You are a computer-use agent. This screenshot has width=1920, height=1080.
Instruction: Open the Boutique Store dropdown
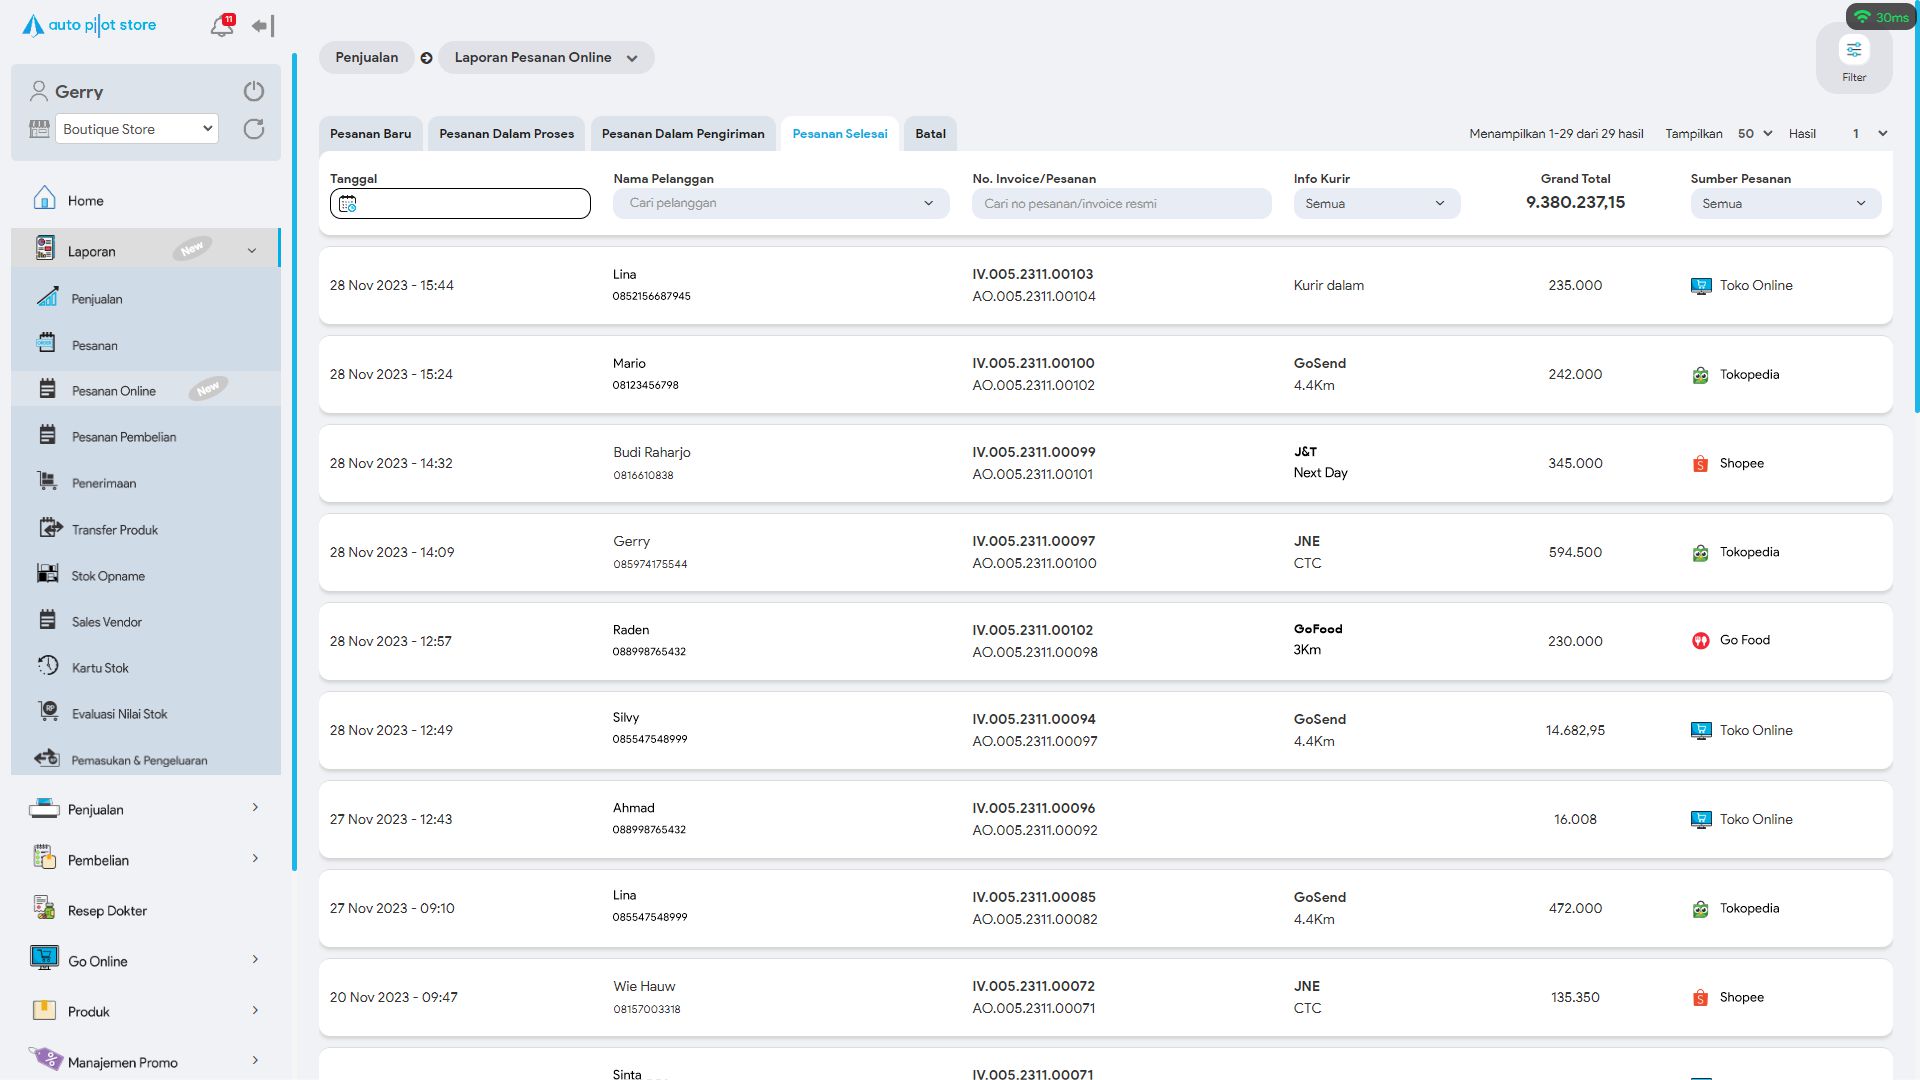point(137,129)
